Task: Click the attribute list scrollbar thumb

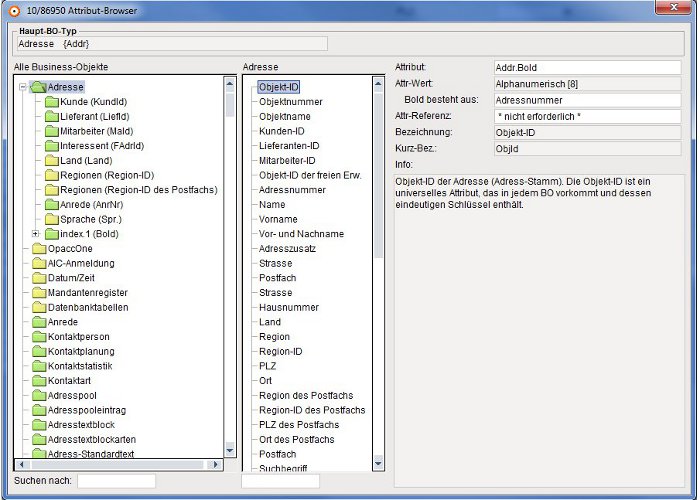Action: [378, 175]
